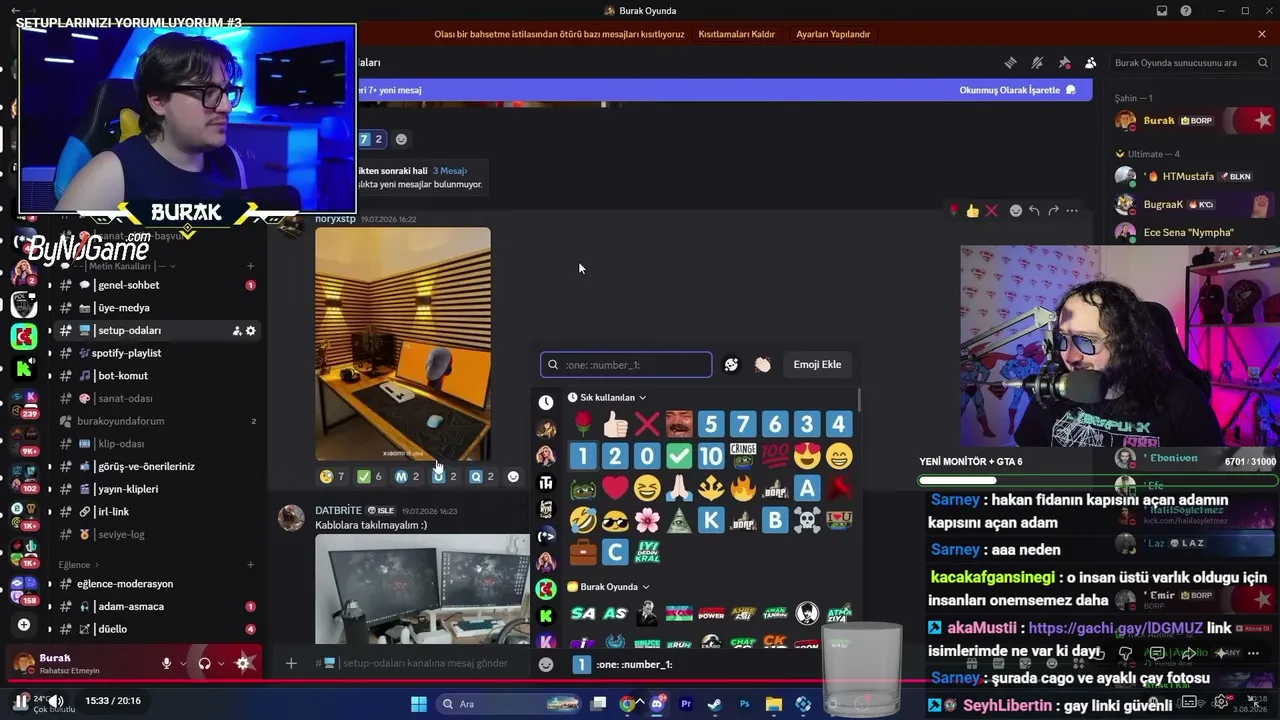This screenshot has height=720, width=1280.
Task: Open headphone output options arrow
Action: pyautogui.click(x=221, y=663)
